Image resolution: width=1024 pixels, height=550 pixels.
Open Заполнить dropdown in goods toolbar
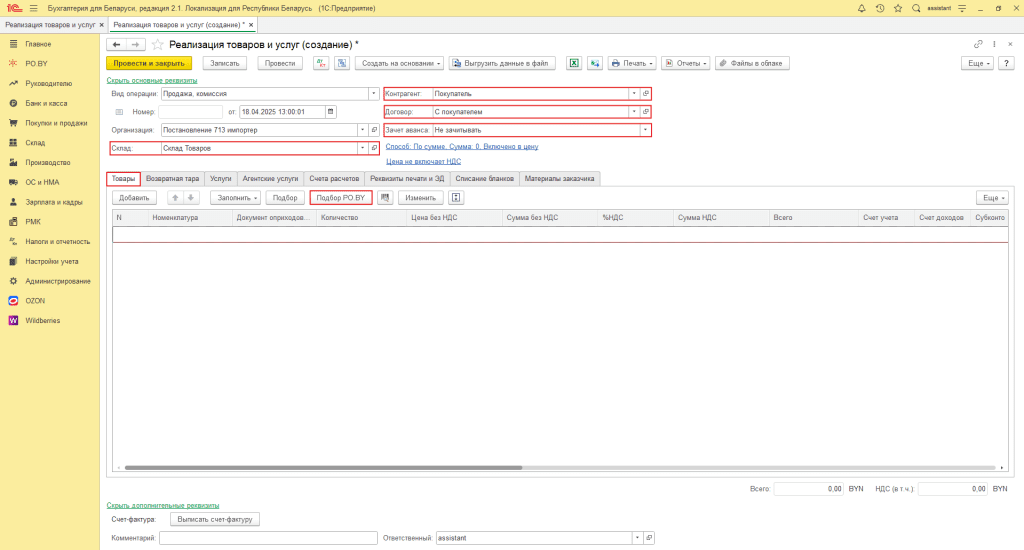pos(235,198)
